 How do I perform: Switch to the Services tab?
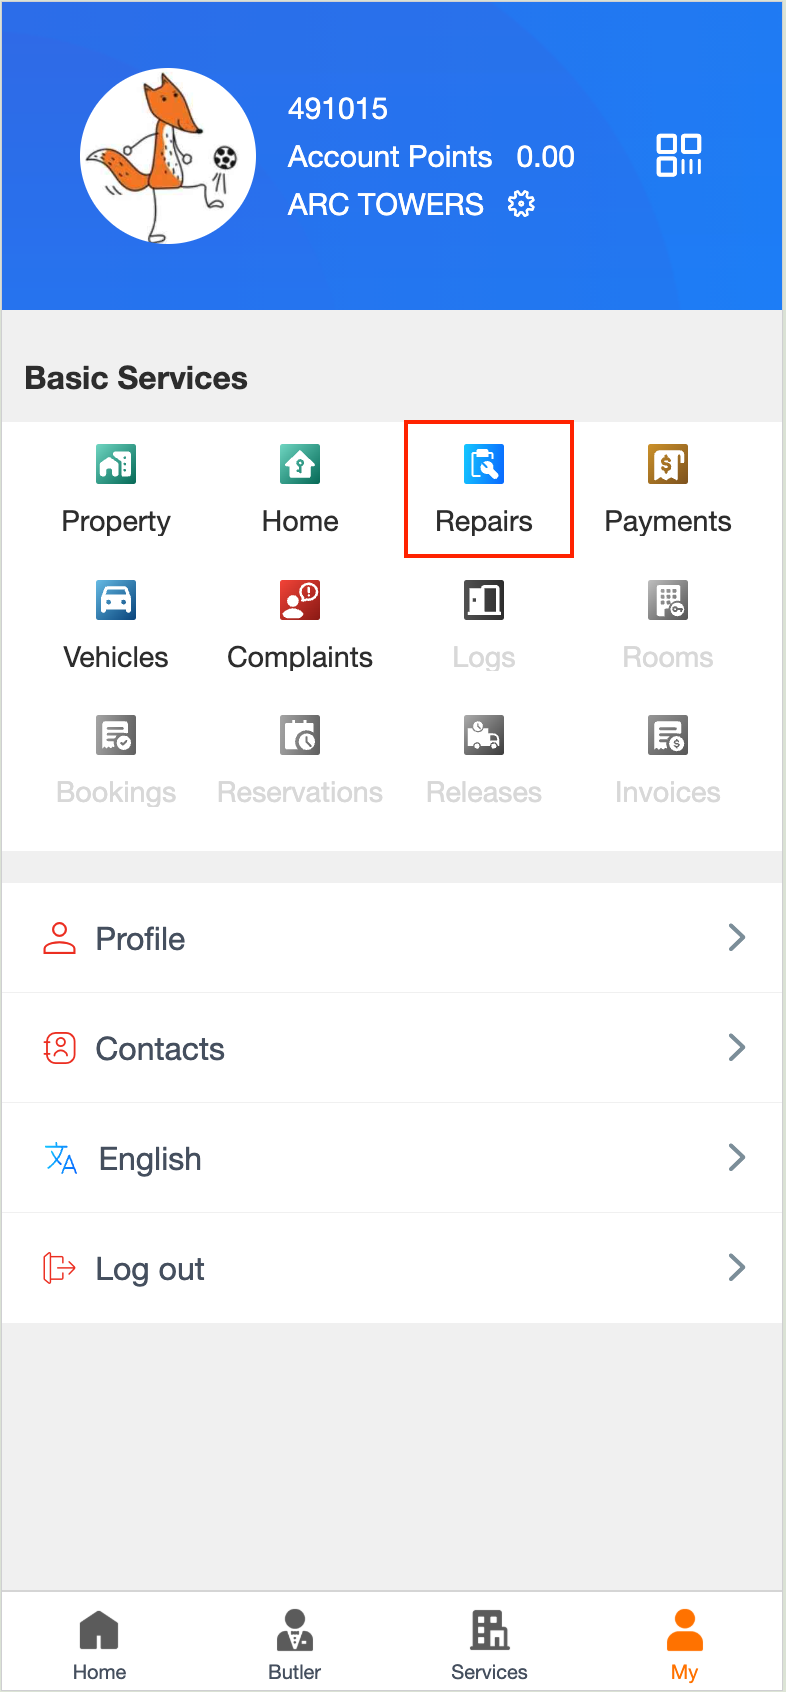(x=489, y=1644)
